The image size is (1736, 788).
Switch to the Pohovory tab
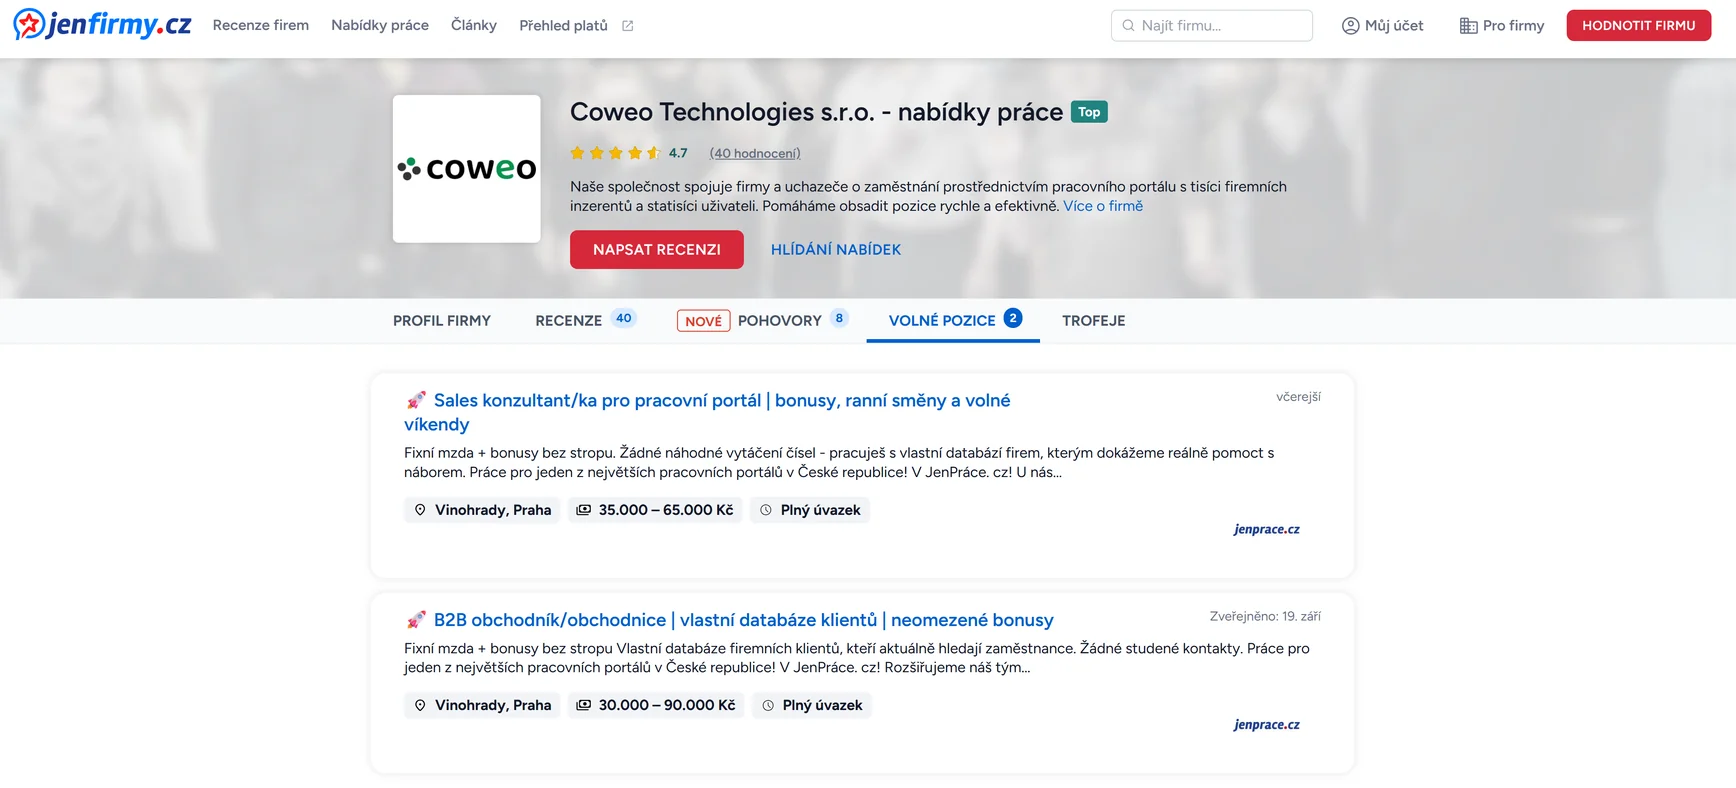(x=763, y=320)
